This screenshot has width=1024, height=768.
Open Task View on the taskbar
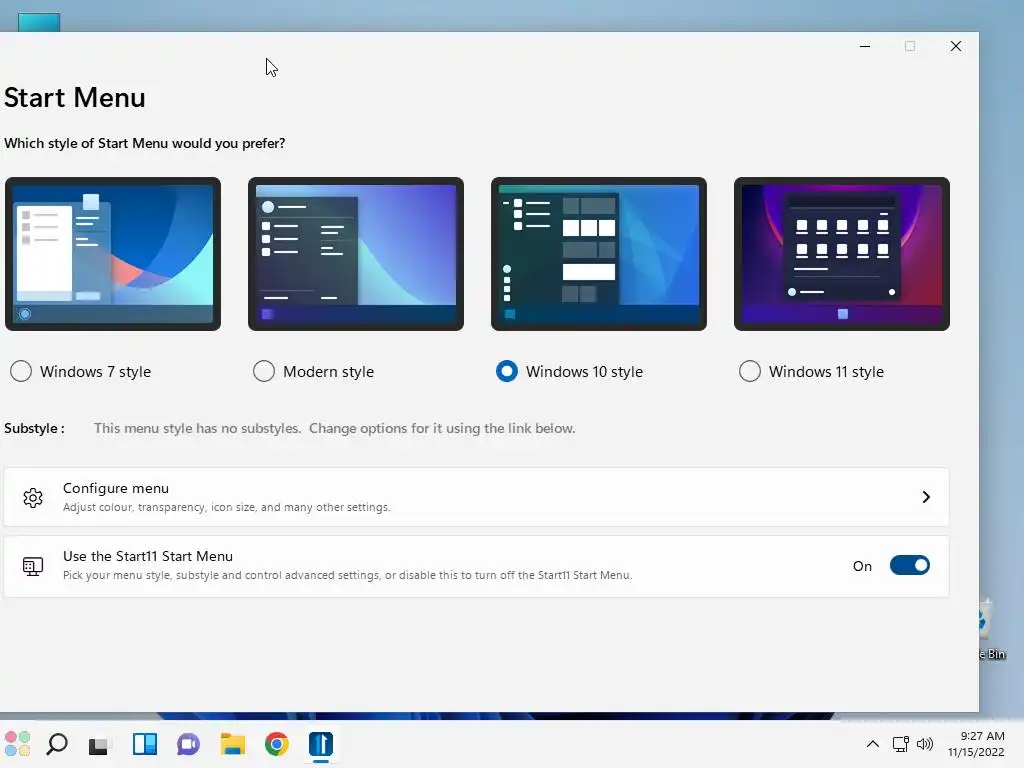pos(99,744)
